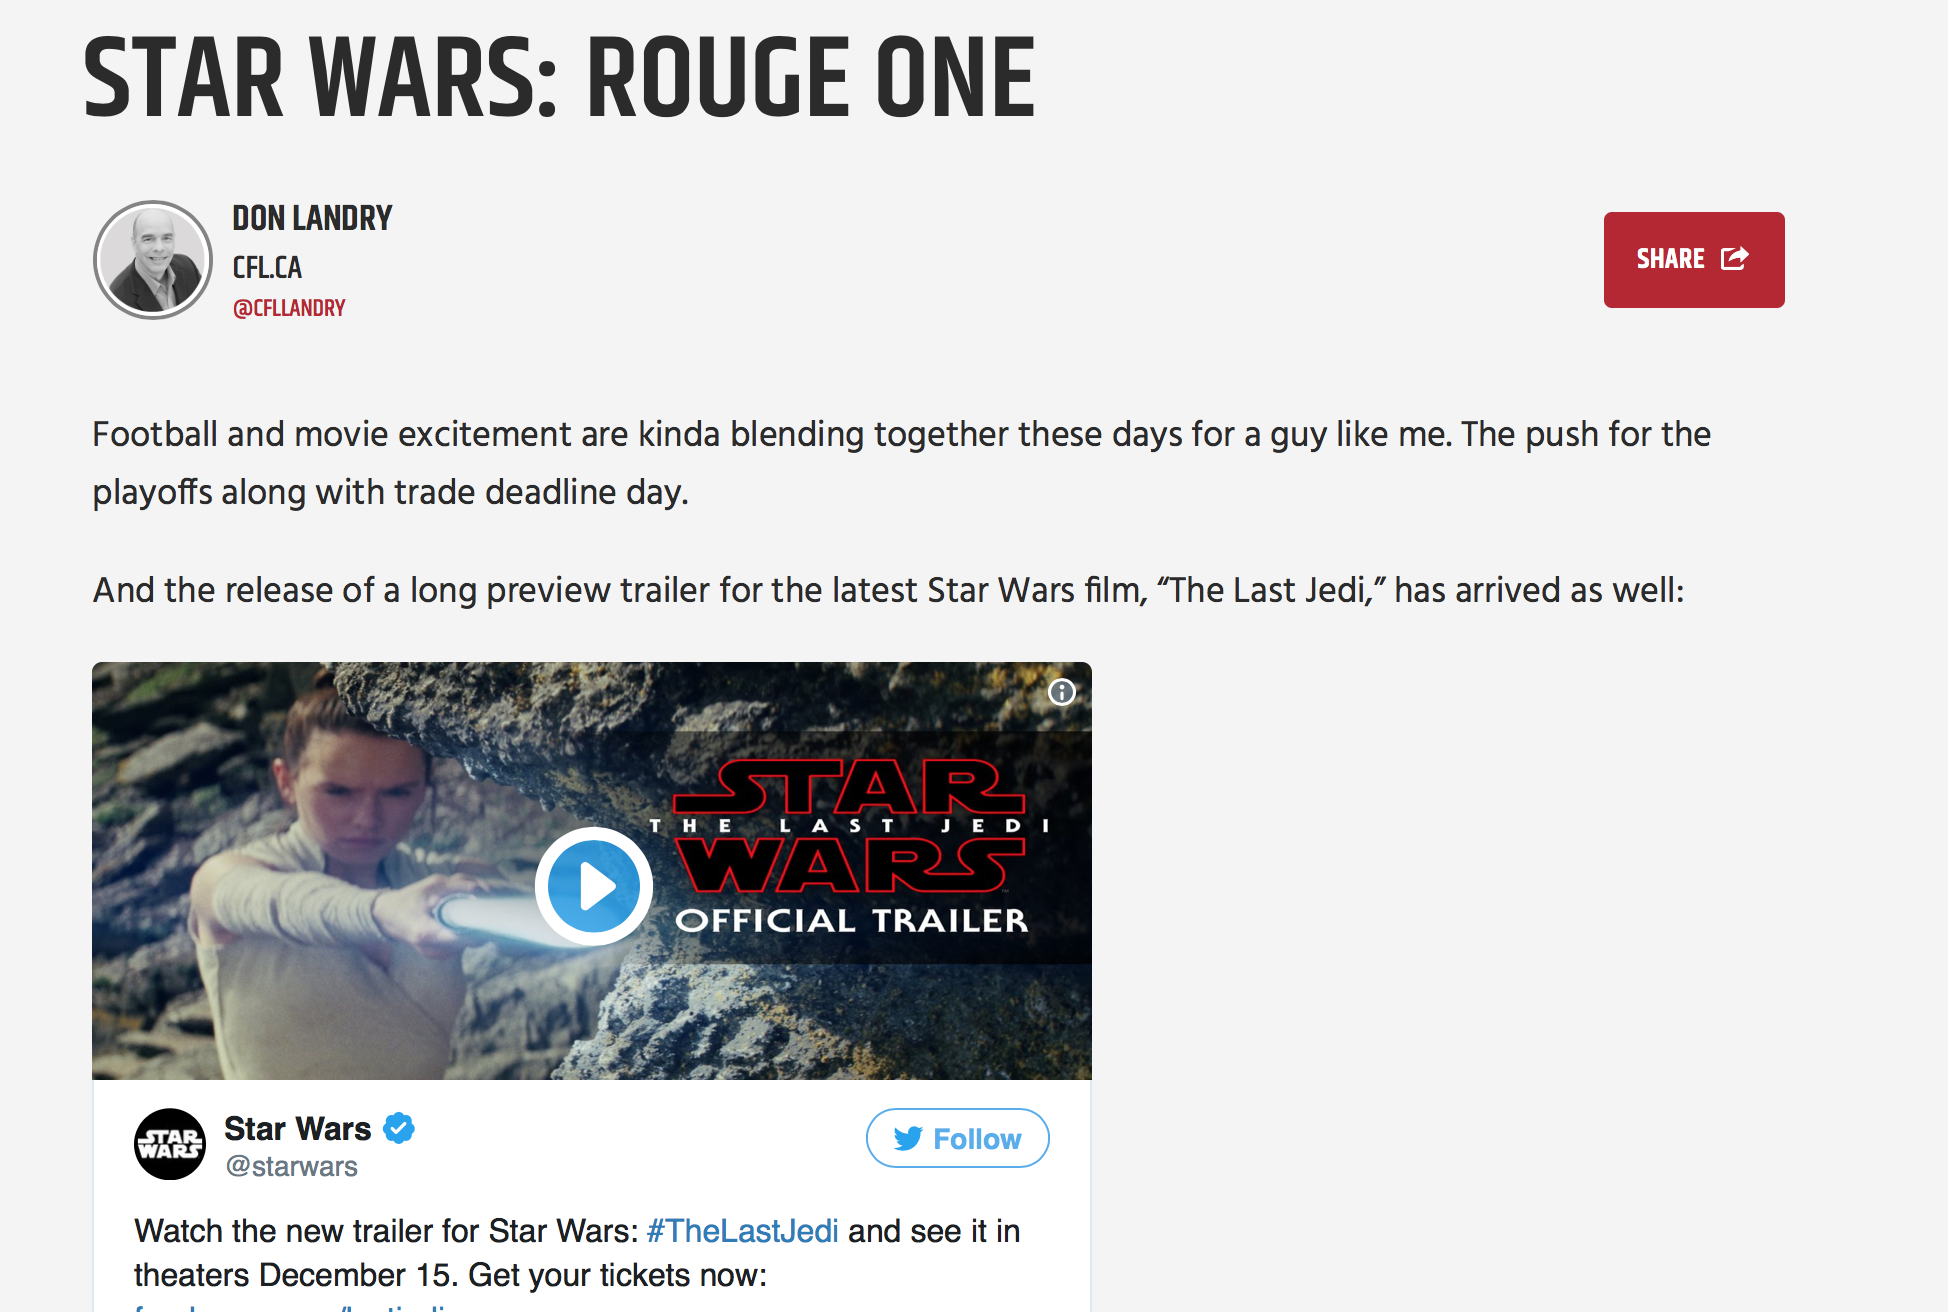
Task: Open the @starwars handle
Action: [x=291, y=1167]
